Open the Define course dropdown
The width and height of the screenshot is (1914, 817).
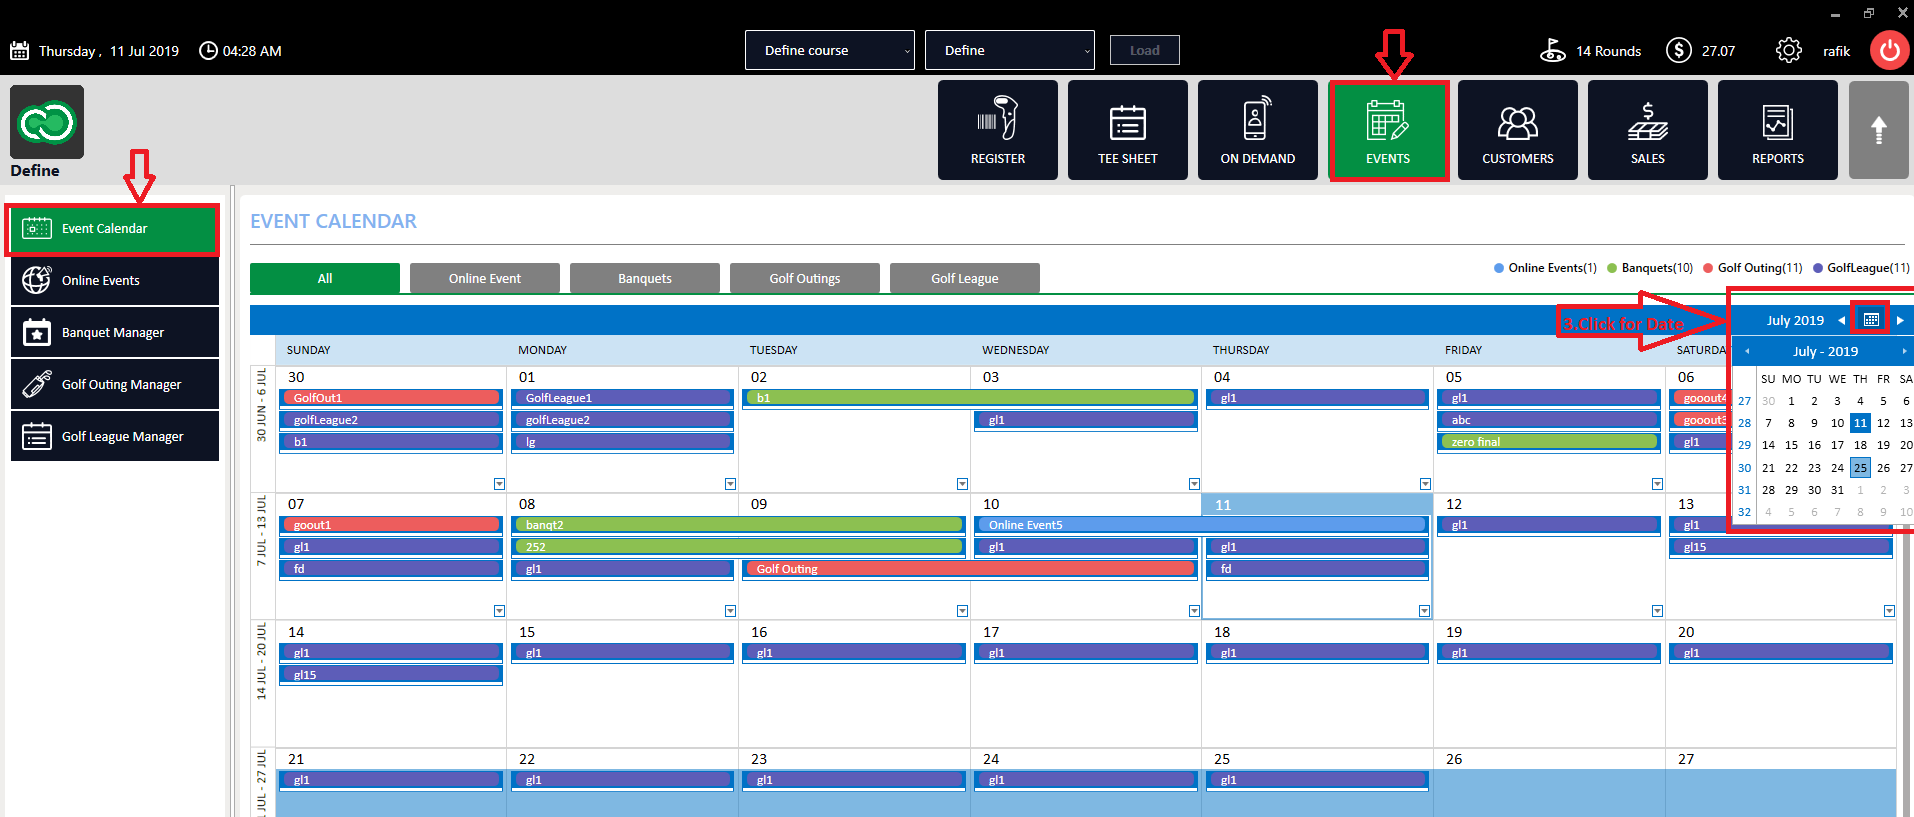click(x=830, y=50)
